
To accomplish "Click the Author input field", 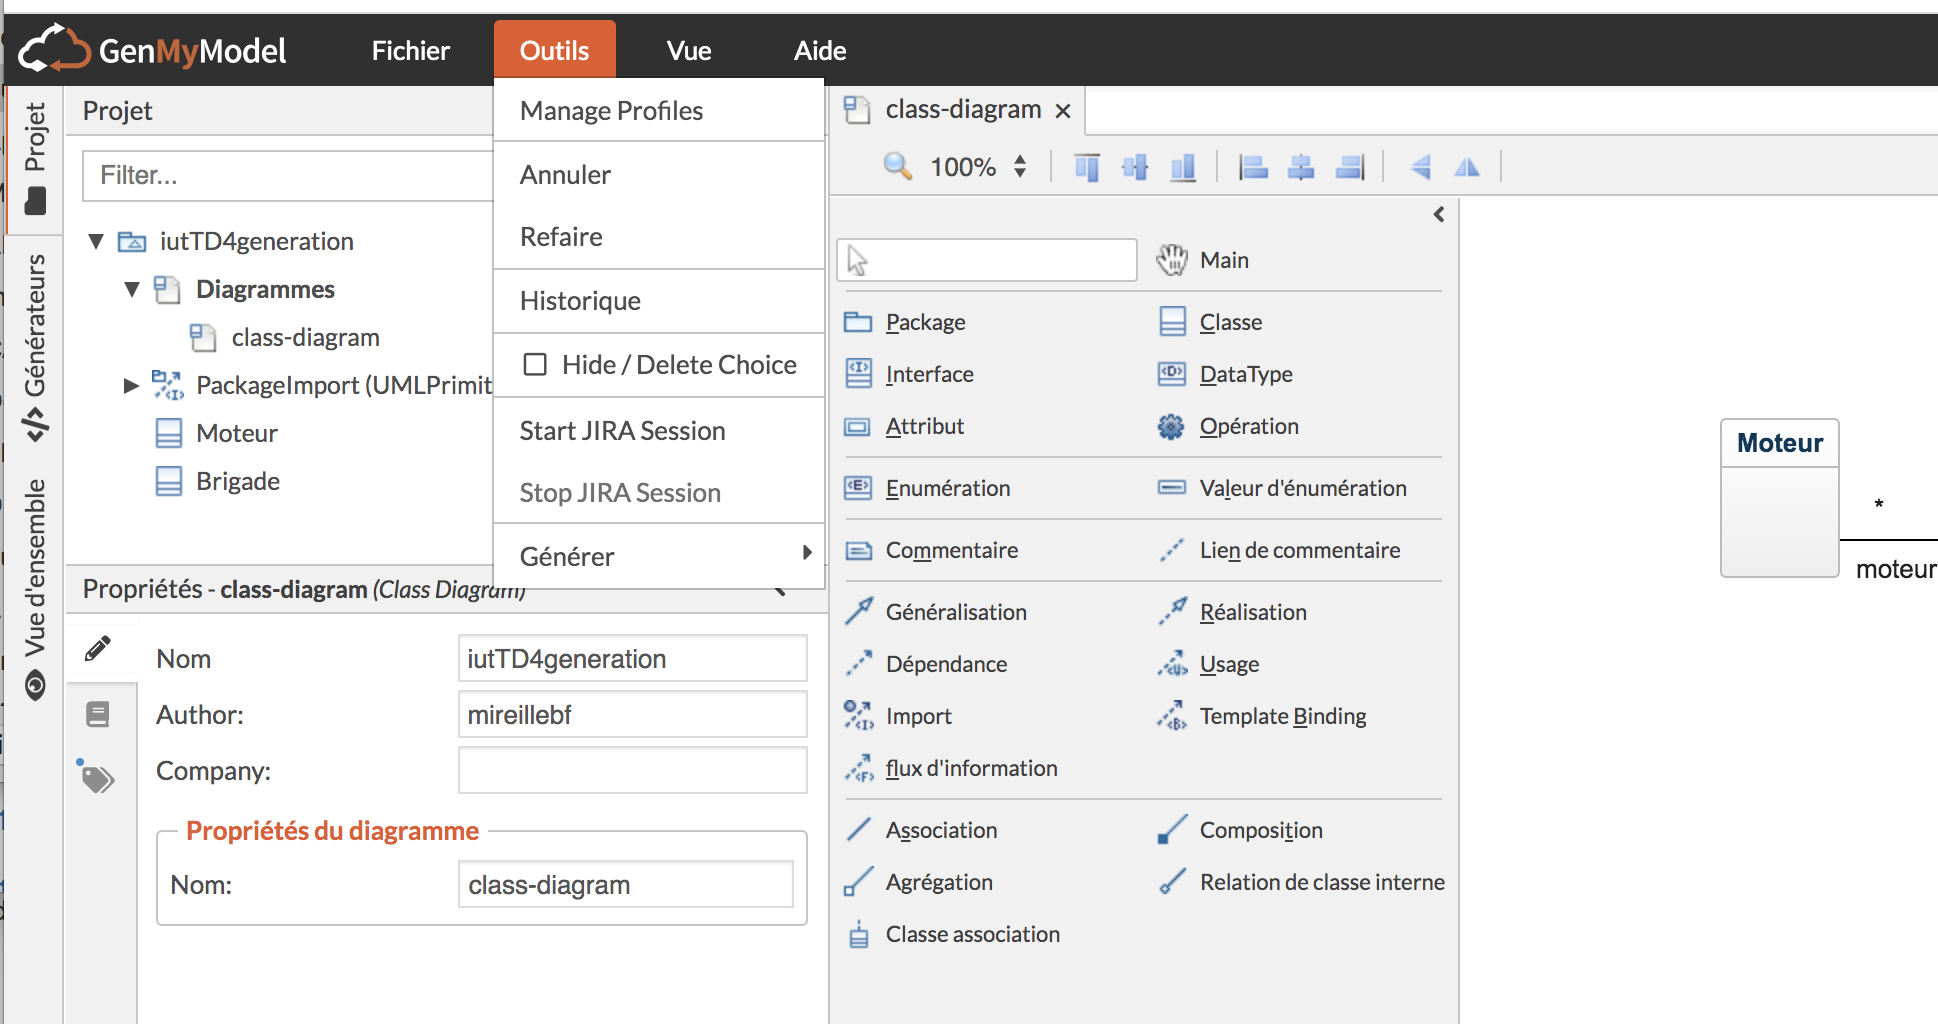I will coord(632,715).
